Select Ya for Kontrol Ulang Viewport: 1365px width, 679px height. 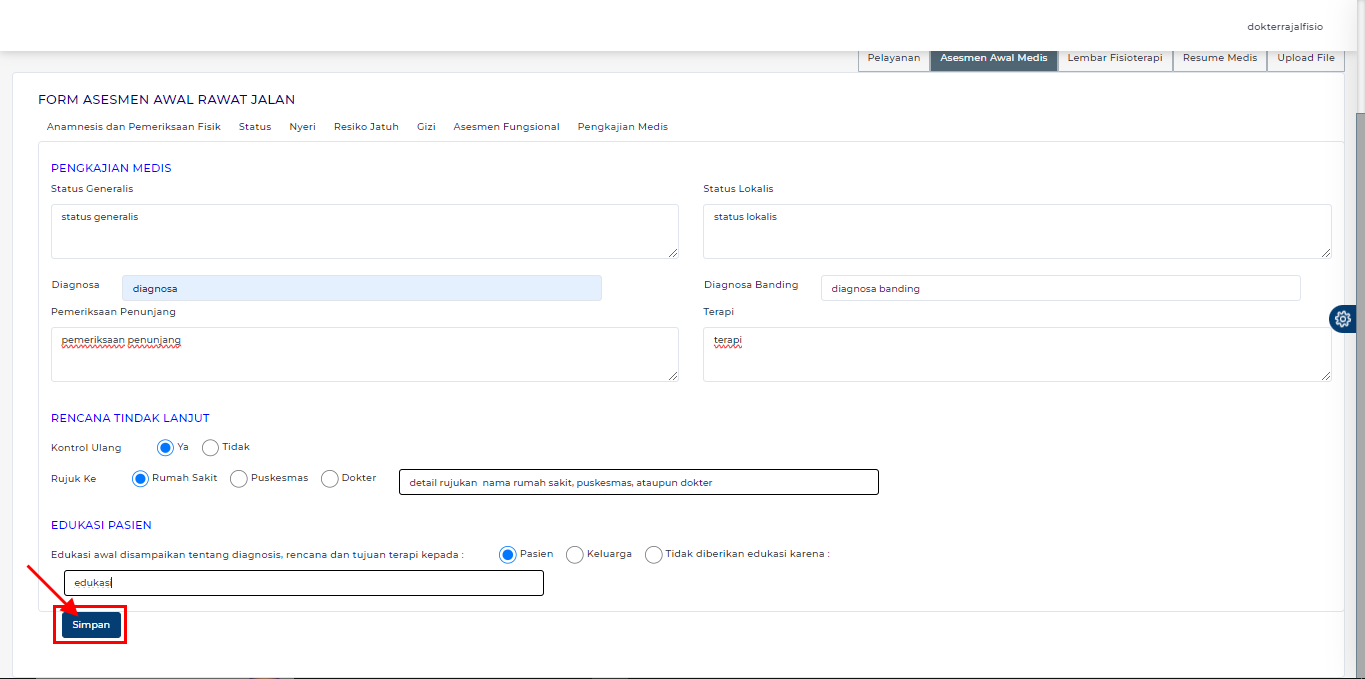(165, 448)
